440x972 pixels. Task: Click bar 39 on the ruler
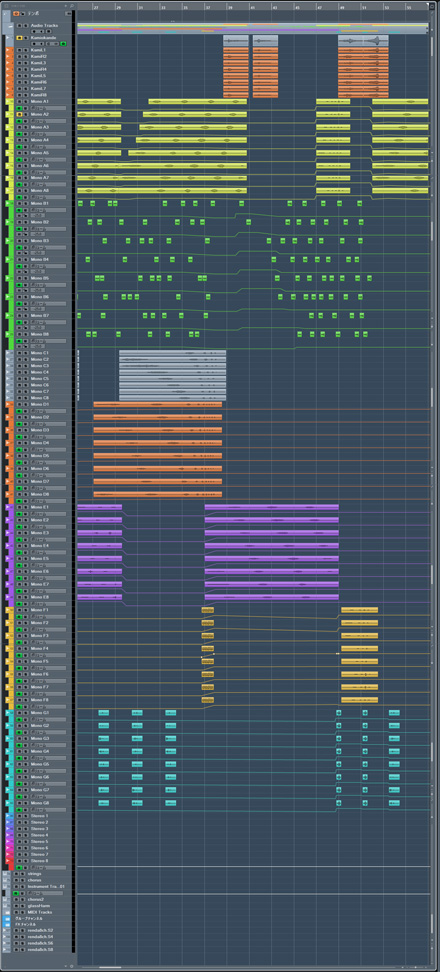tap(230, 7)
